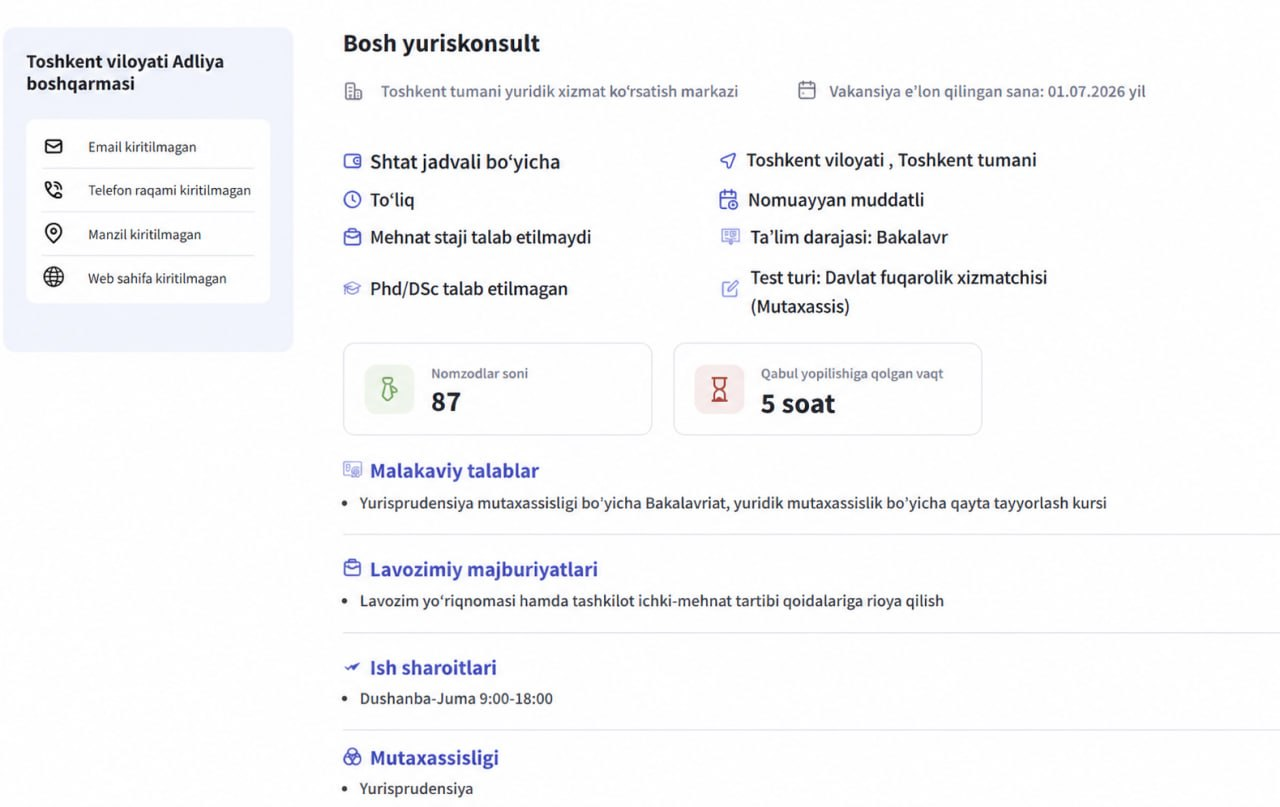Click the wallet icon beside Shtat jadvali bo'yicha
The width and height of the screenshot is (1280, 807).
click(352, 161)
